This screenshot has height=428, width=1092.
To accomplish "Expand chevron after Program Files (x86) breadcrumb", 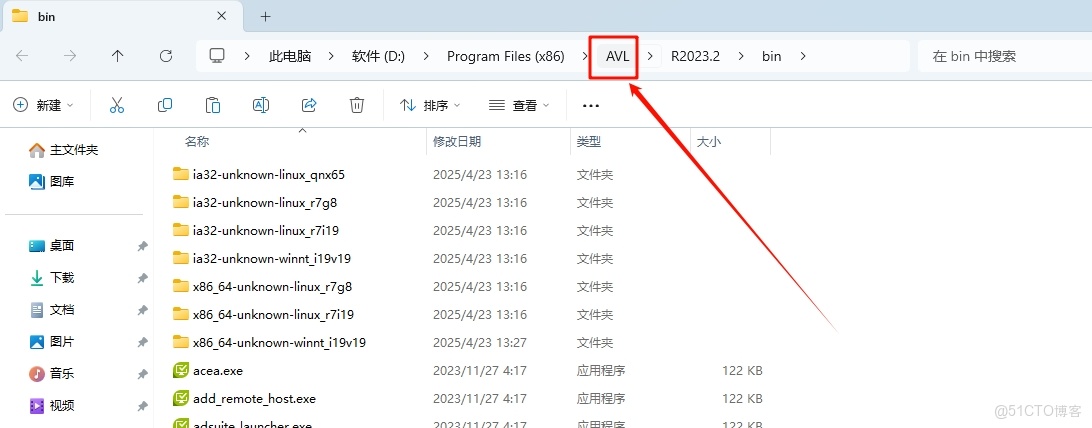I will (x=584, y=56).
